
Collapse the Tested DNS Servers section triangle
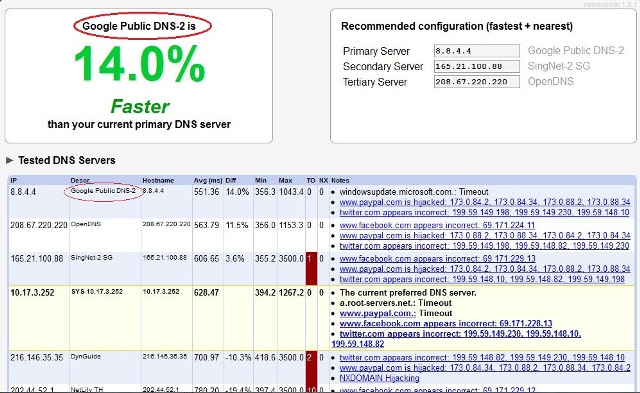click(9, 160)
